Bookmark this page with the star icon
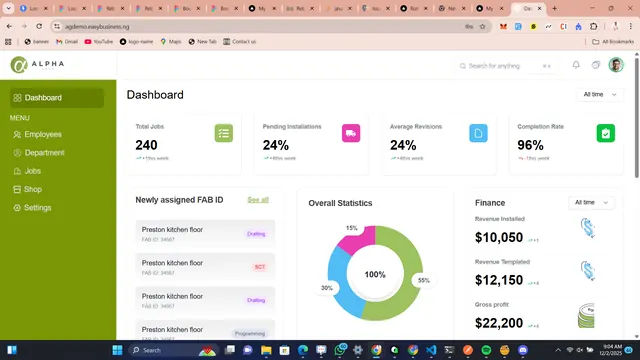The image size is (640, 360). click(482, 27)
